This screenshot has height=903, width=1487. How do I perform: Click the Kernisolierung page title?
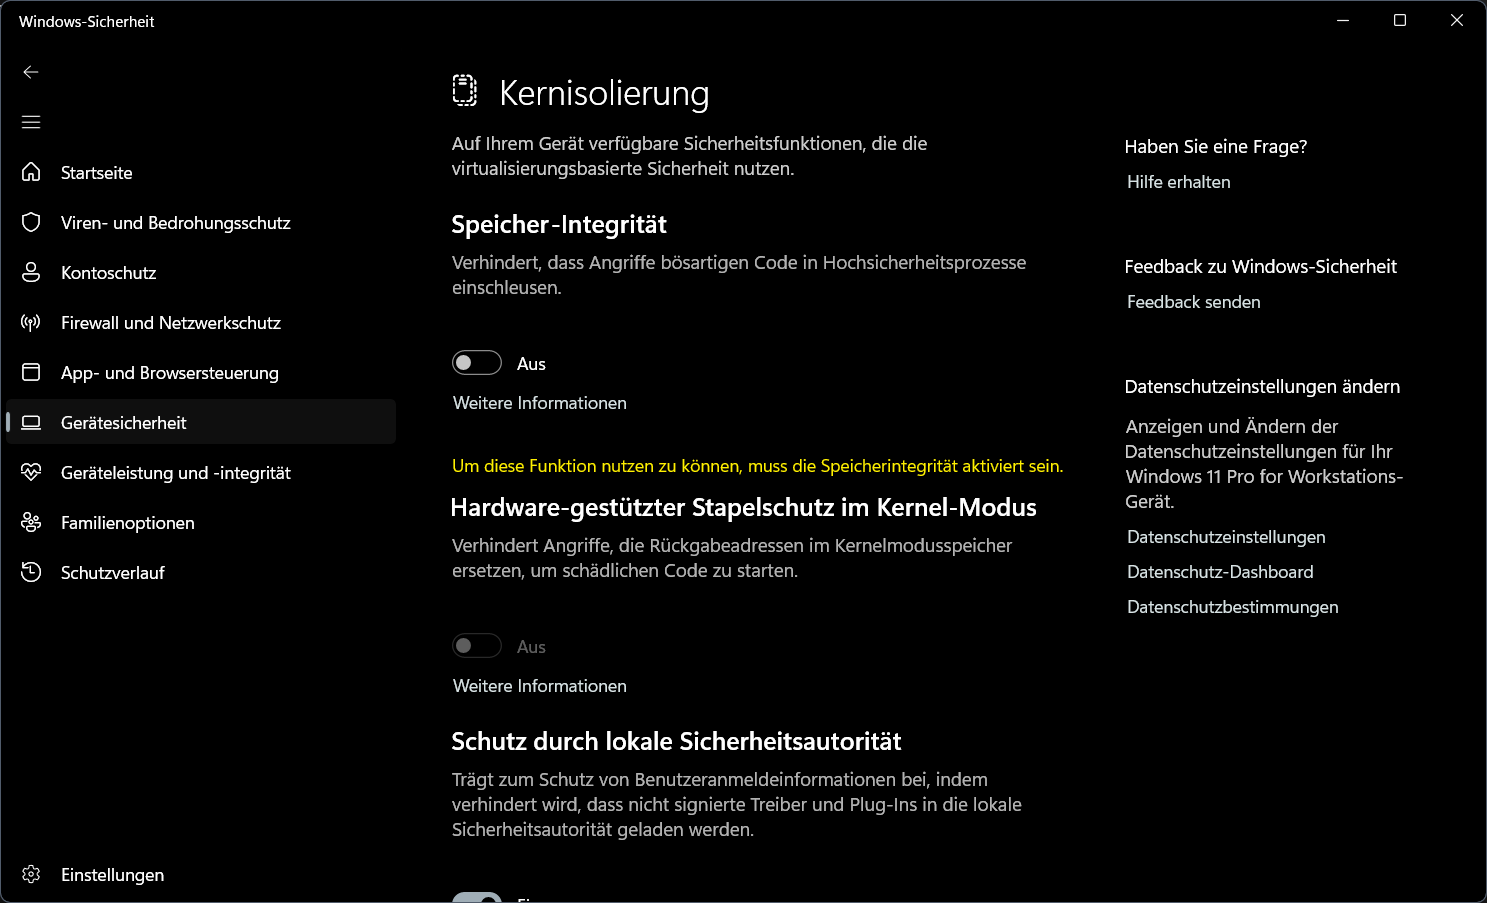[604, 93]
